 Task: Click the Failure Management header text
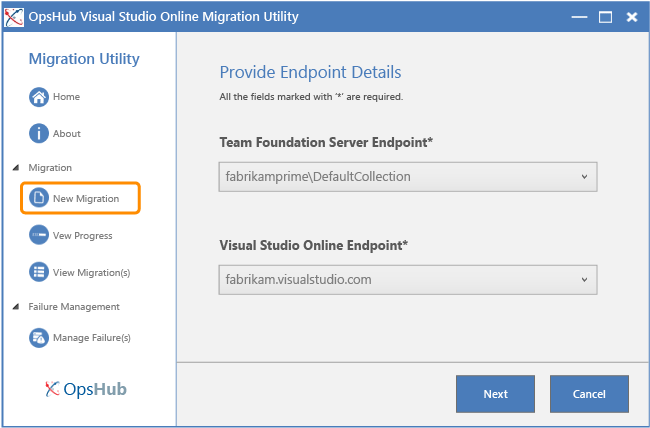click(74, 306)
